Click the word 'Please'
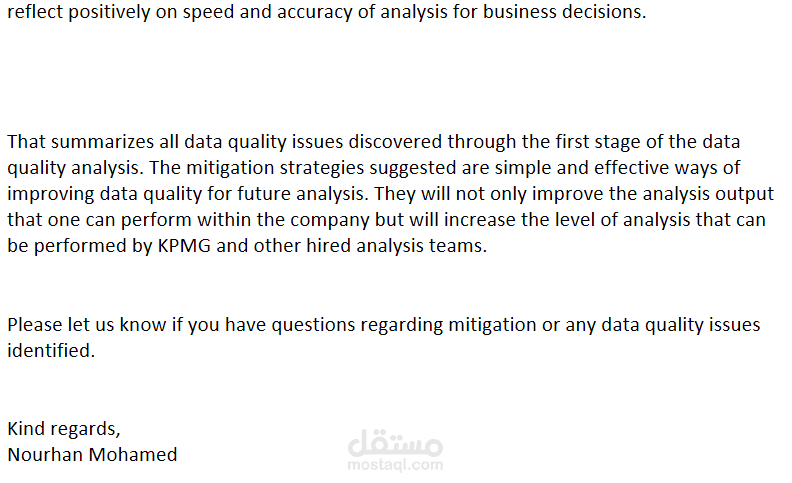The image size is (792, 483). tap(32, 325)
